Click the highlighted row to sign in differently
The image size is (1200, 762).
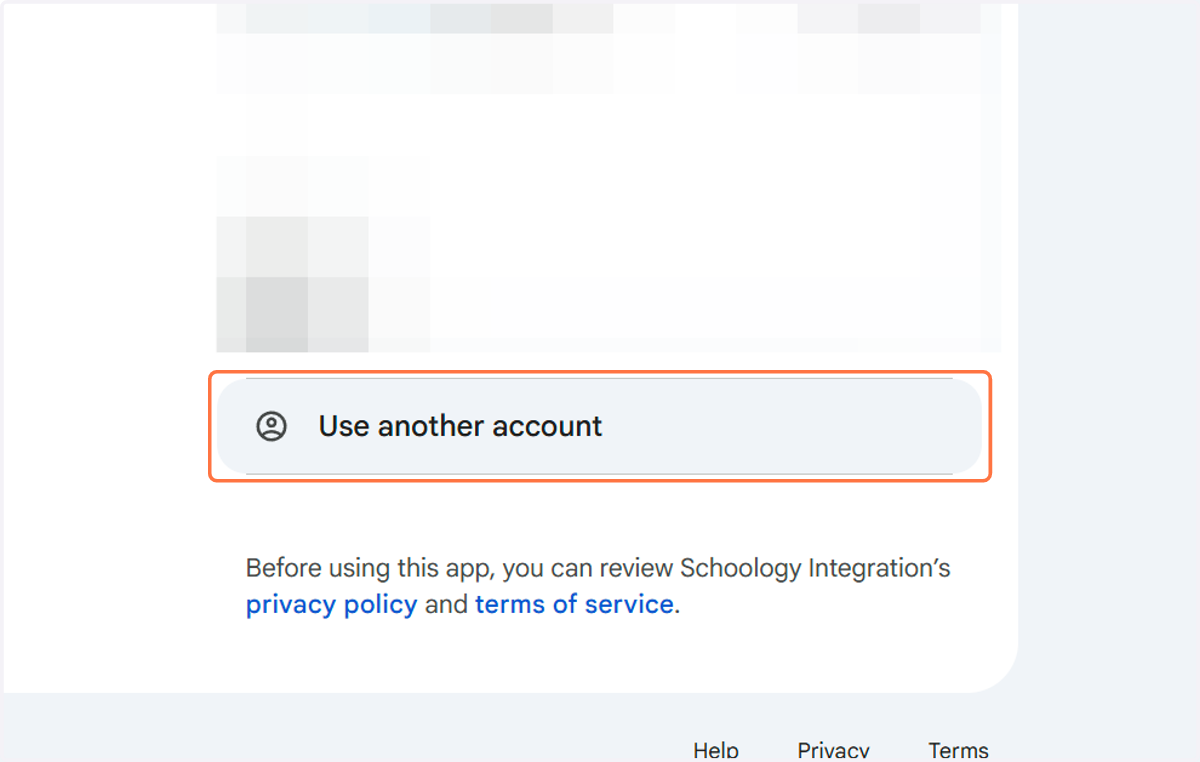tap(599, 426)
